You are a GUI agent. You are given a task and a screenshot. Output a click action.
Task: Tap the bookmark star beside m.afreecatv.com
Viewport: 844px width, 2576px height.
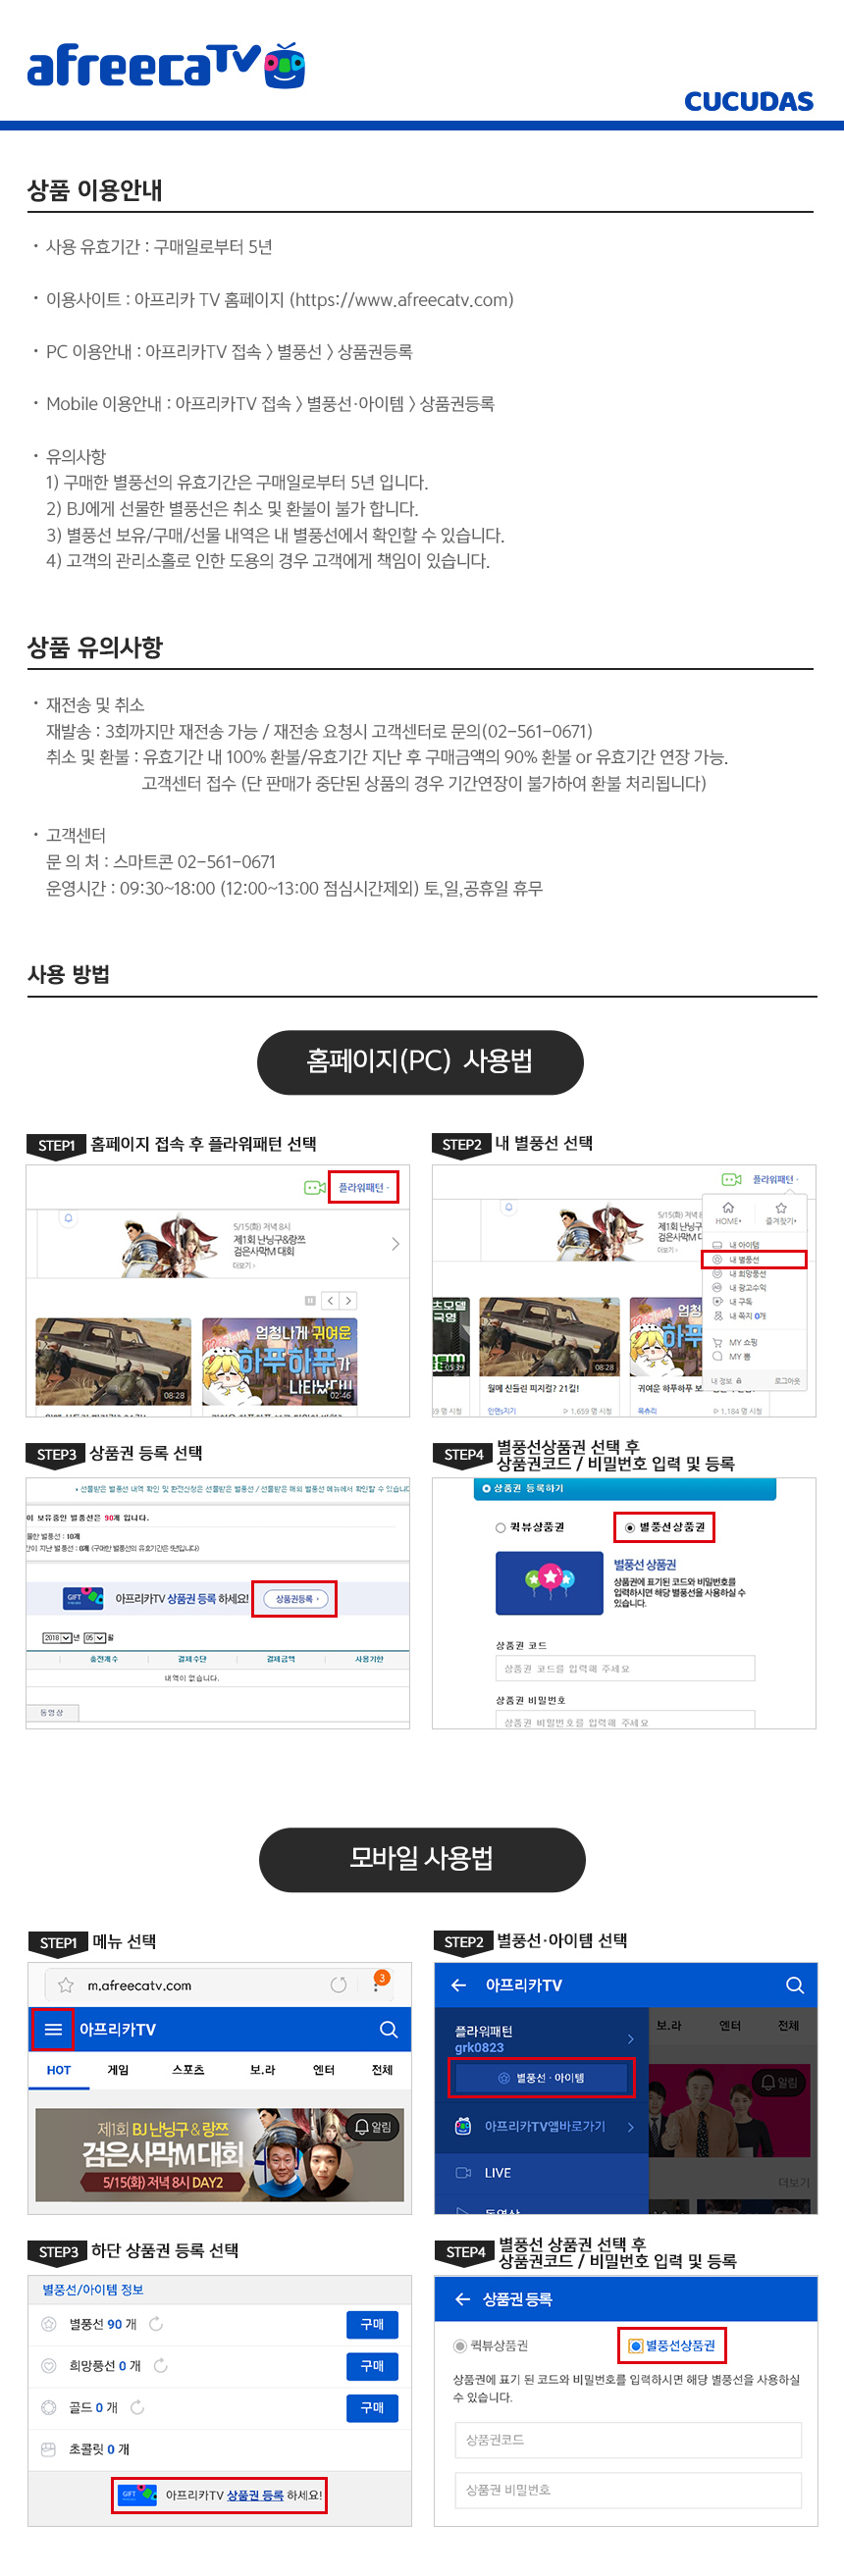pyautogui.click(x=66, y=1984)
